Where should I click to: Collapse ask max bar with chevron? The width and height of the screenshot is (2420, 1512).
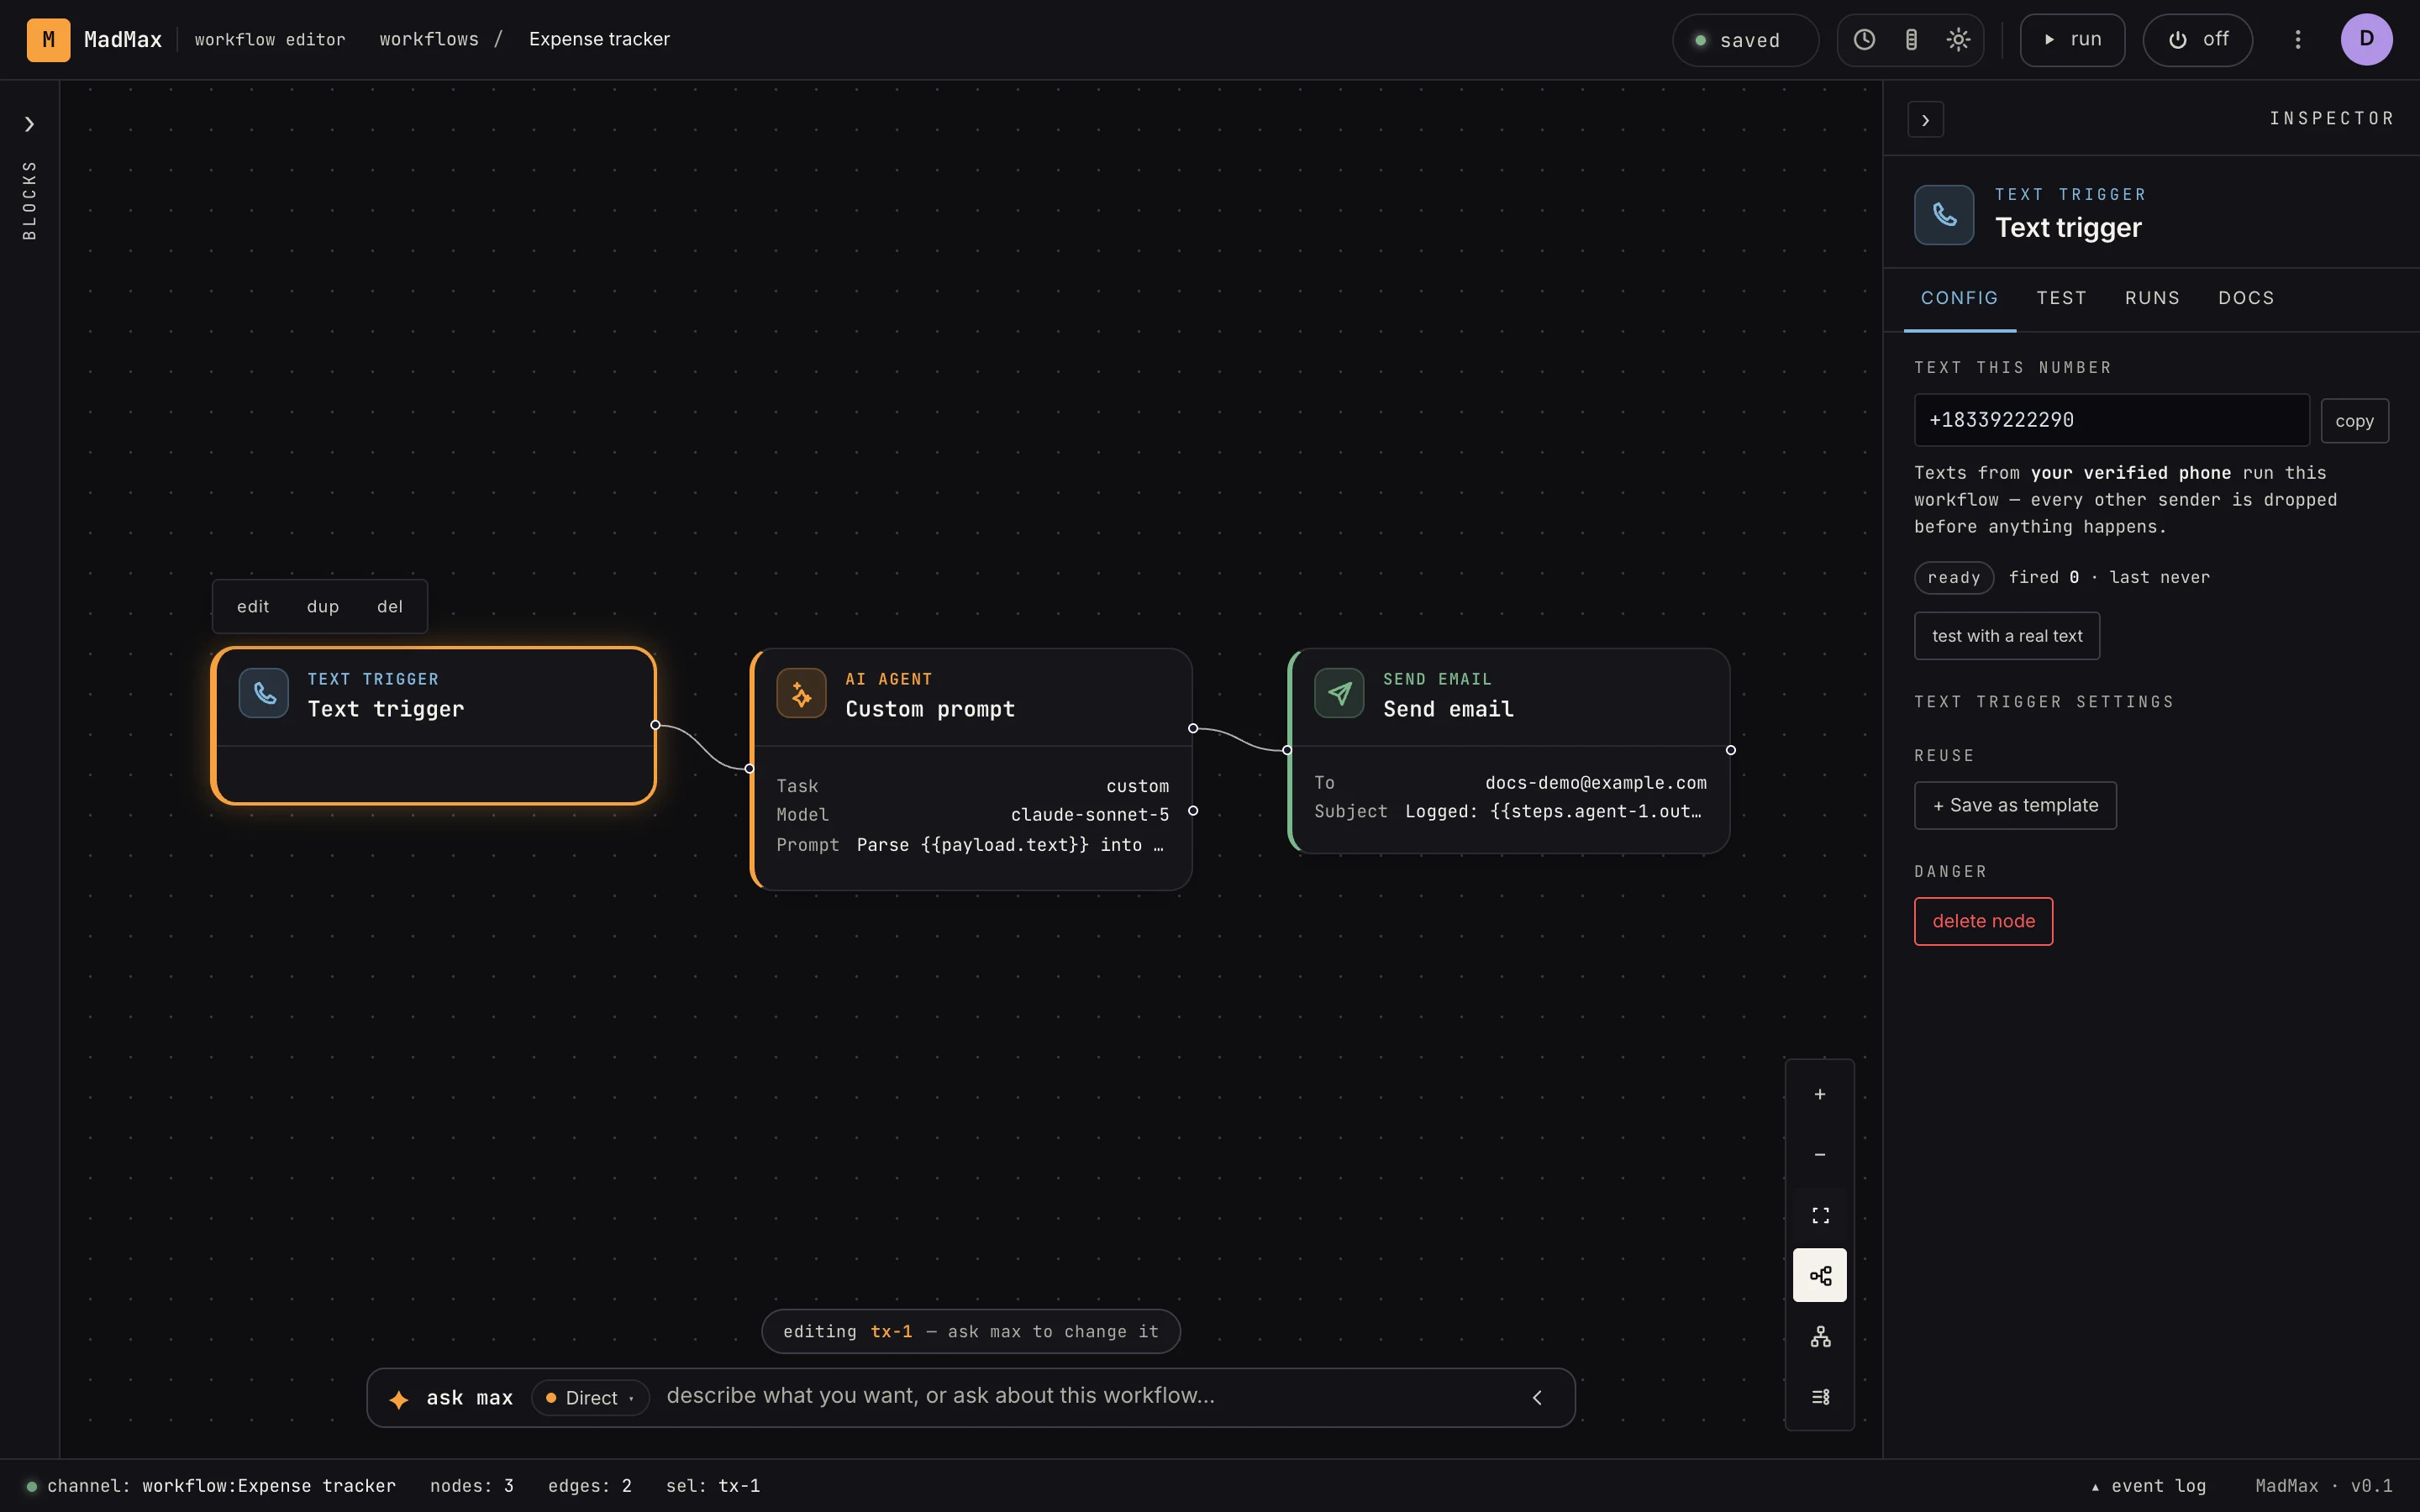(x=1537, y=1398)
